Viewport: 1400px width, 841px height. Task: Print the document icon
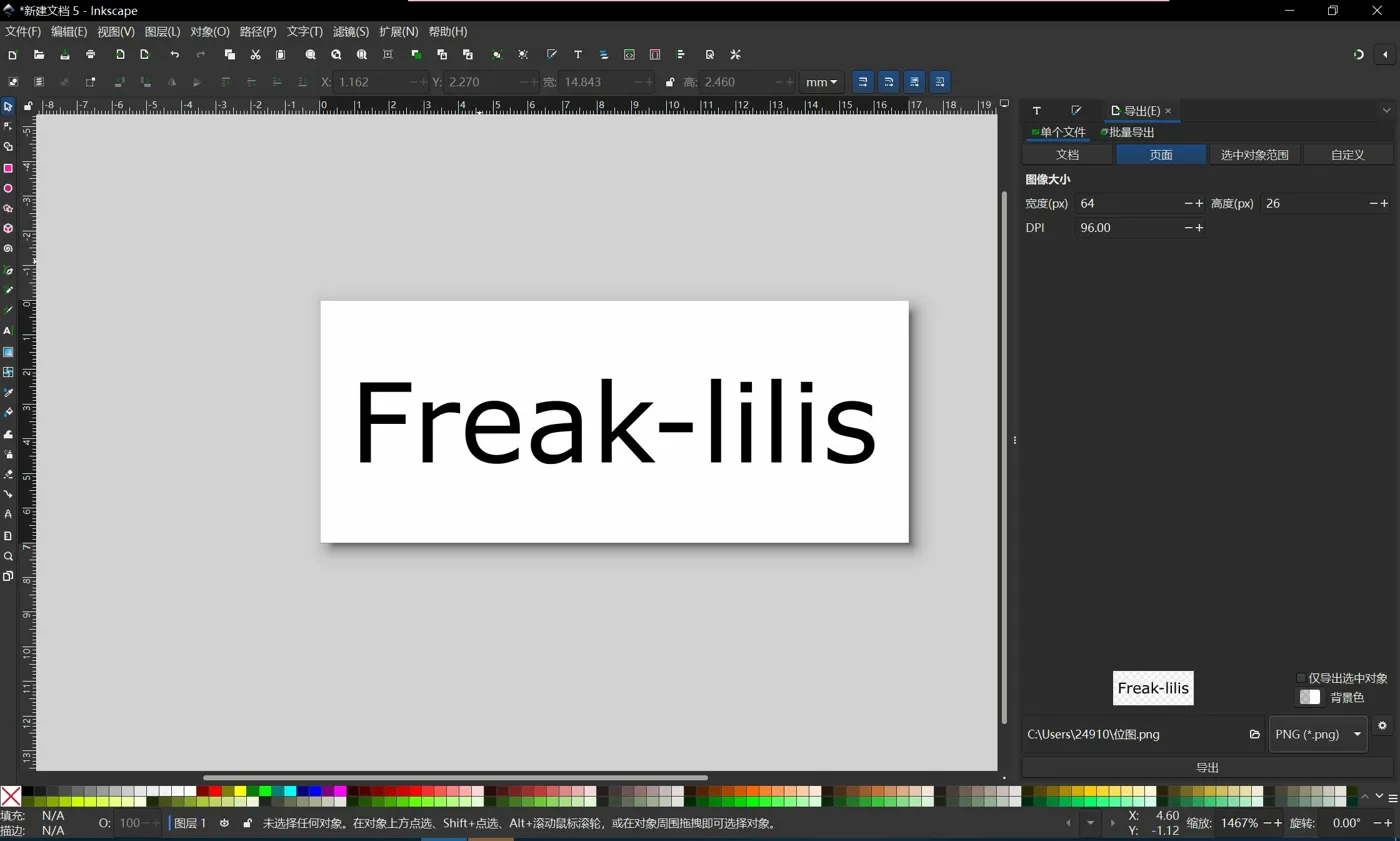point(91,54)
